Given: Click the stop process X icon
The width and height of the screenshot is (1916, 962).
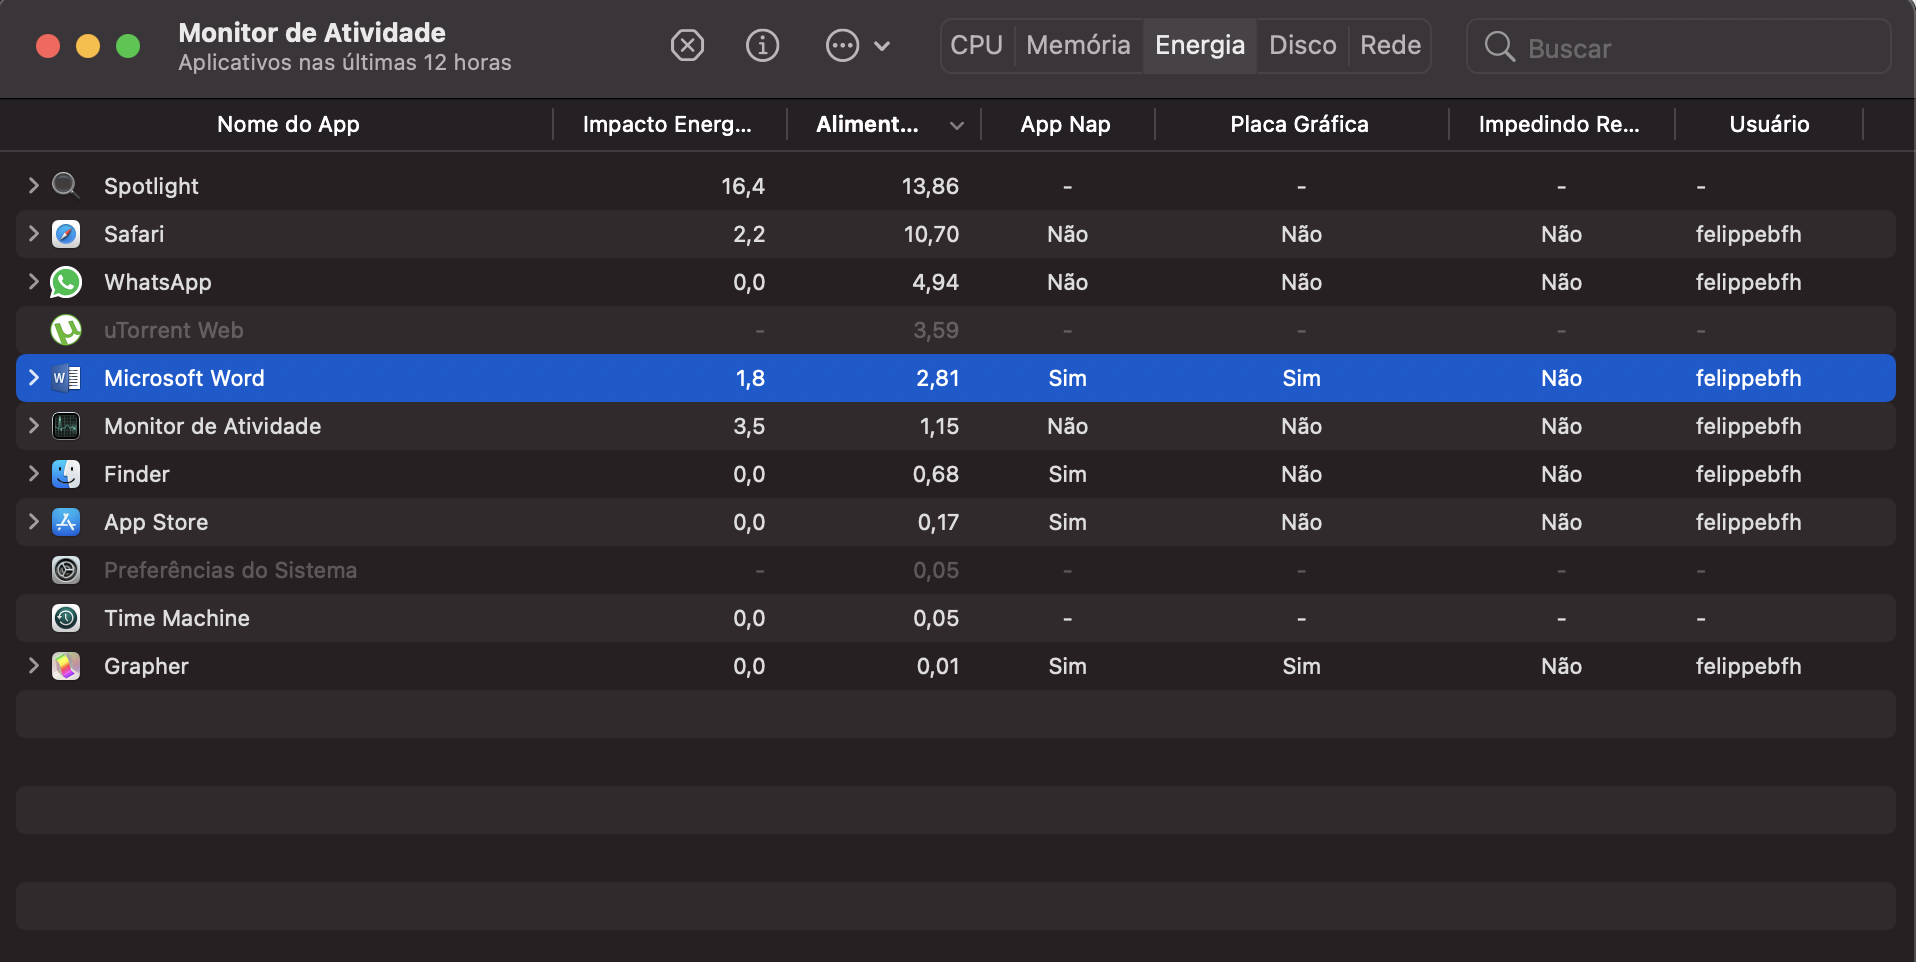Looking at the screenshot, I should (x=687, y=46).
